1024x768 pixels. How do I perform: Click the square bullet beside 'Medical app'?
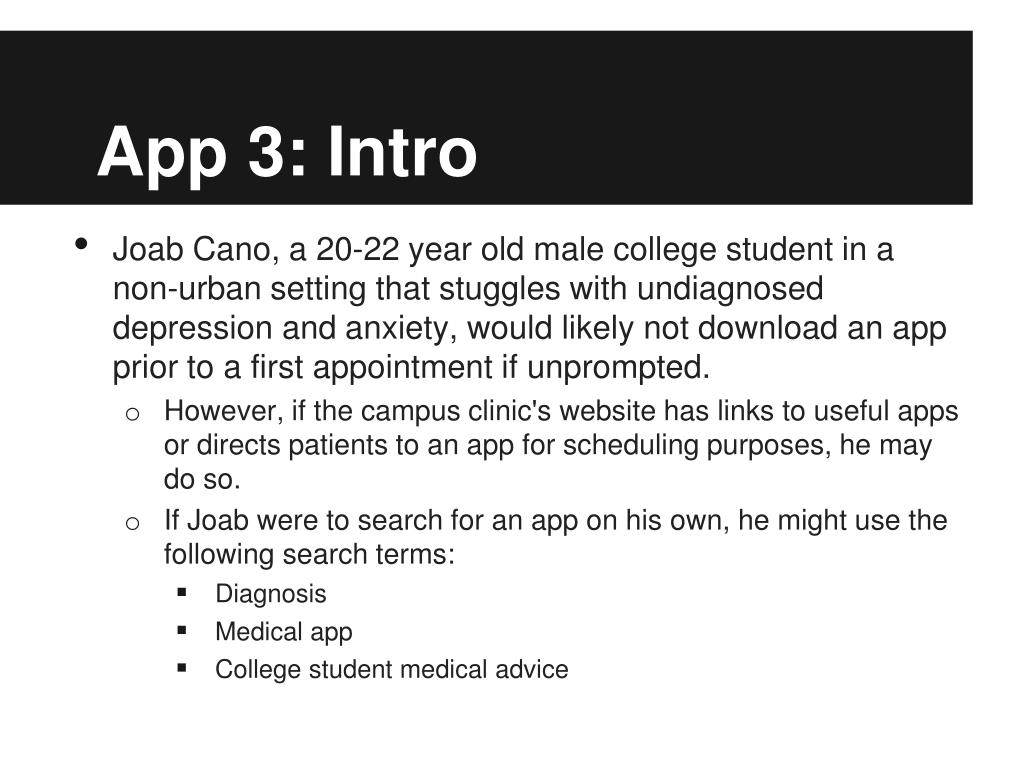tap(182, 630)
